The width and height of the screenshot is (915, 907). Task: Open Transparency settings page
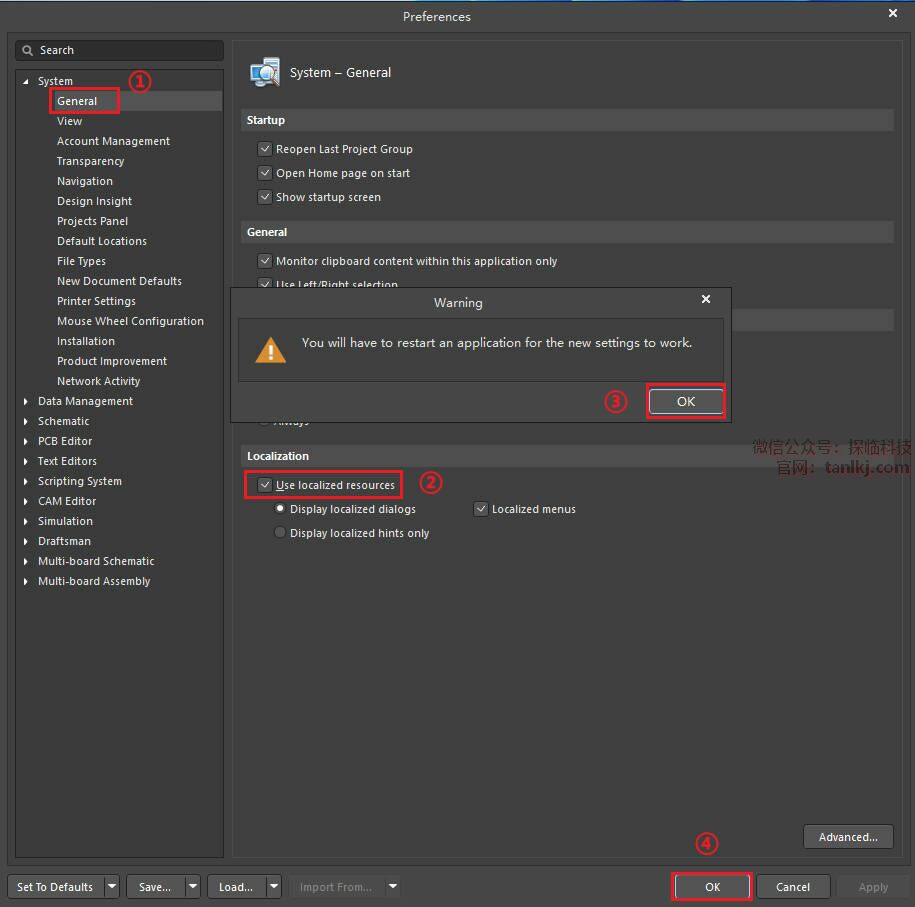90,161
